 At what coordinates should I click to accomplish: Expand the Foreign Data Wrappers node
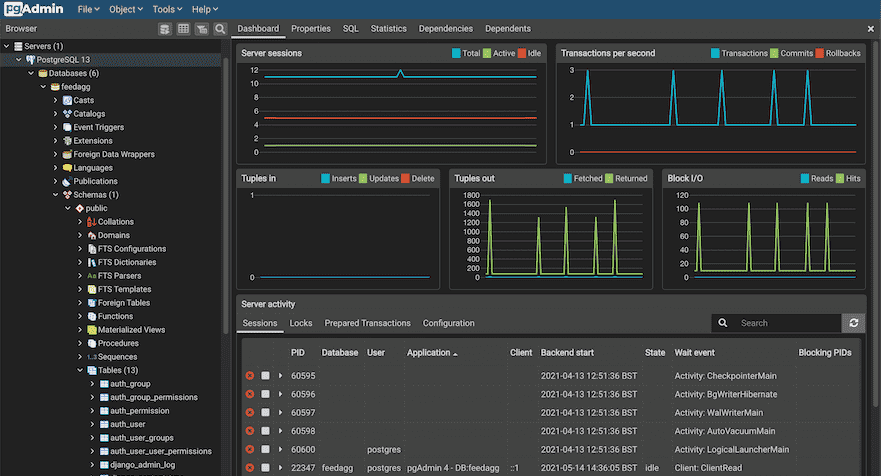55,154
